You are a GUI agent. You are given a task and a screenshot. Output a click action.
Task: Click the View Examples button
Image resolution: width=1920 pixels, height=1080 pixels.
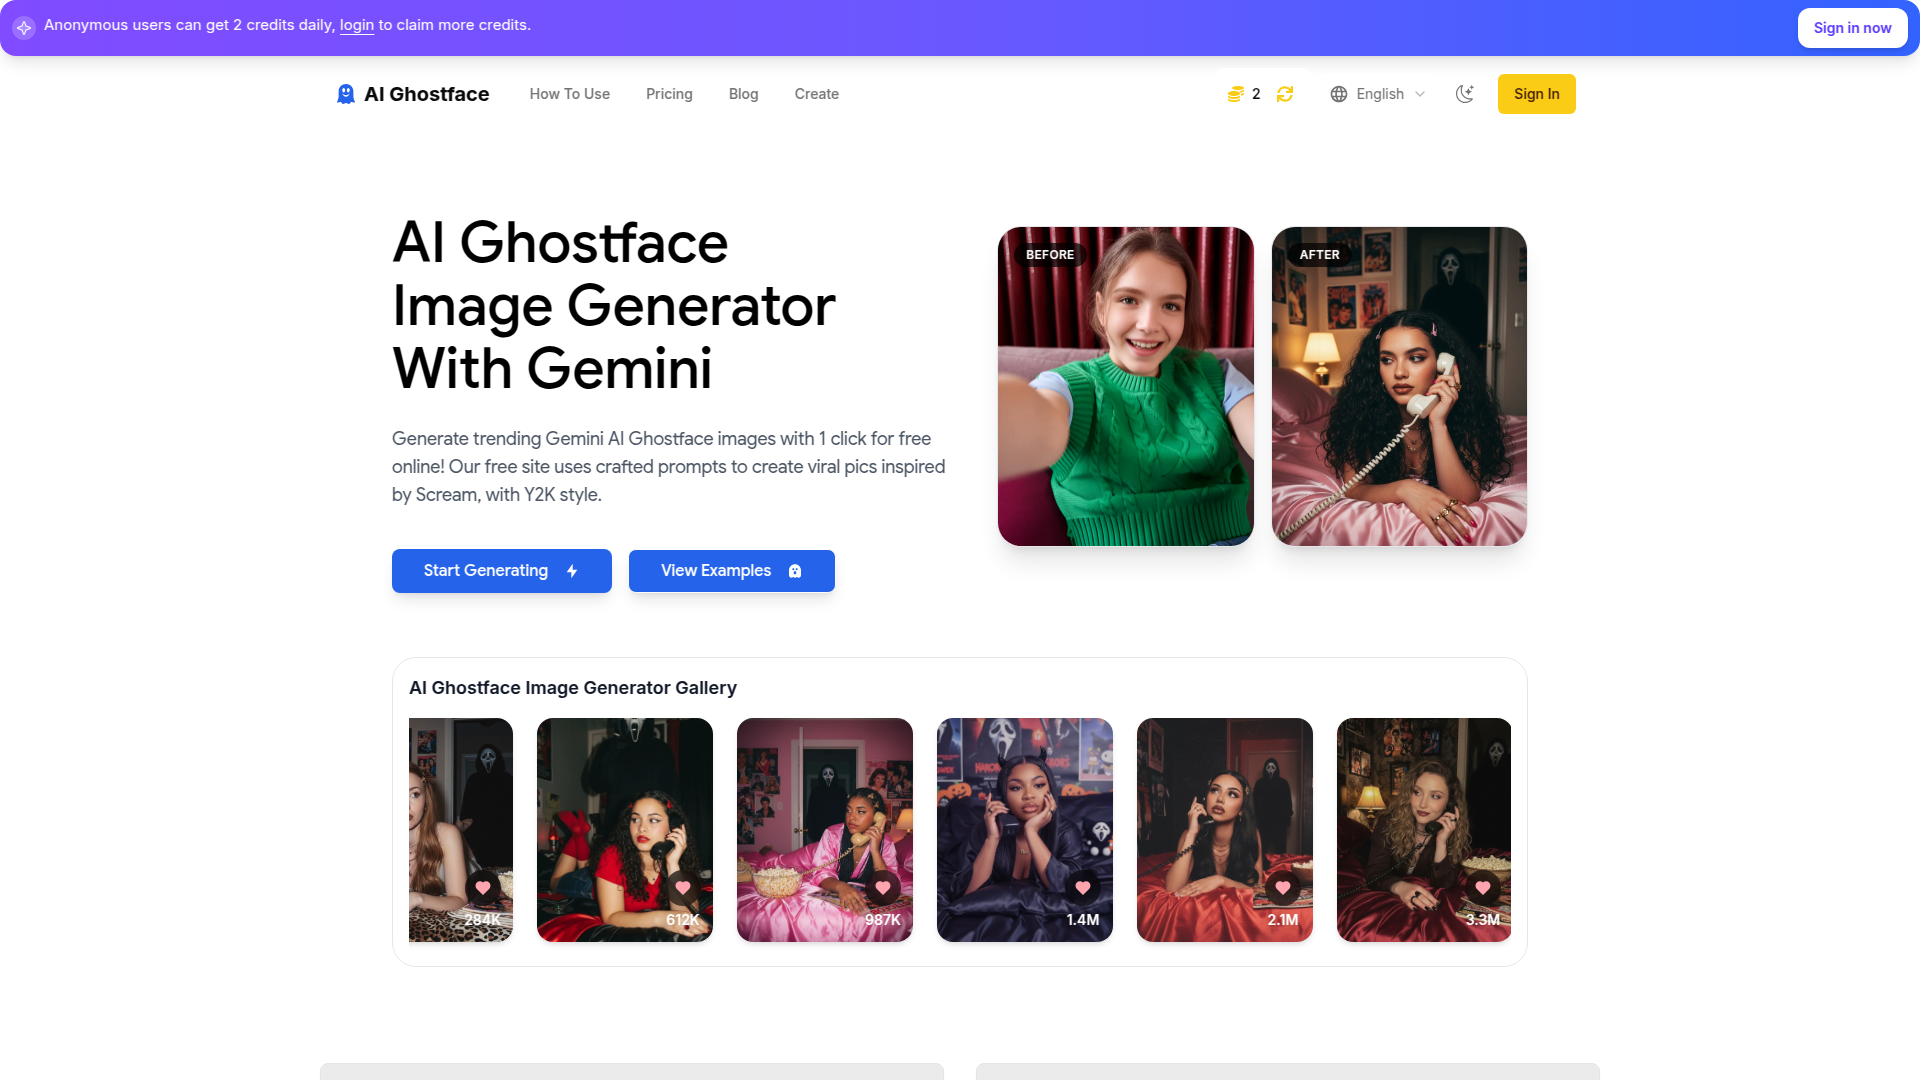tap(731, 571)
